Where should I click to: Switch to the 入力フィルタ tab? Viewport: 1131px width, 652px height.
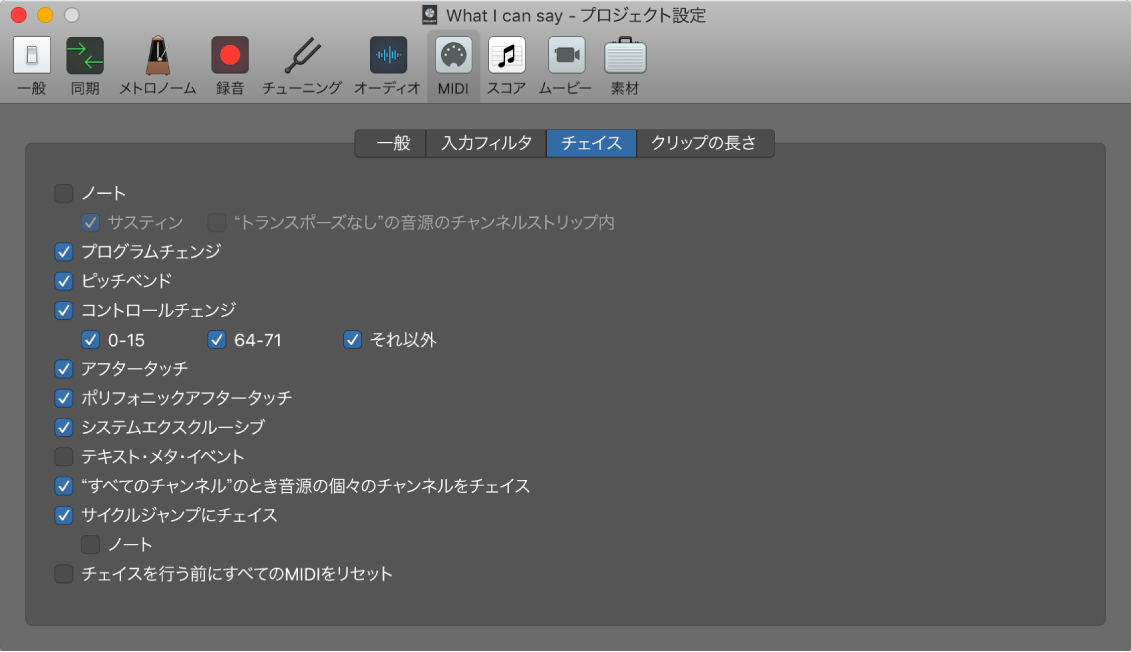tap(486, 143)
